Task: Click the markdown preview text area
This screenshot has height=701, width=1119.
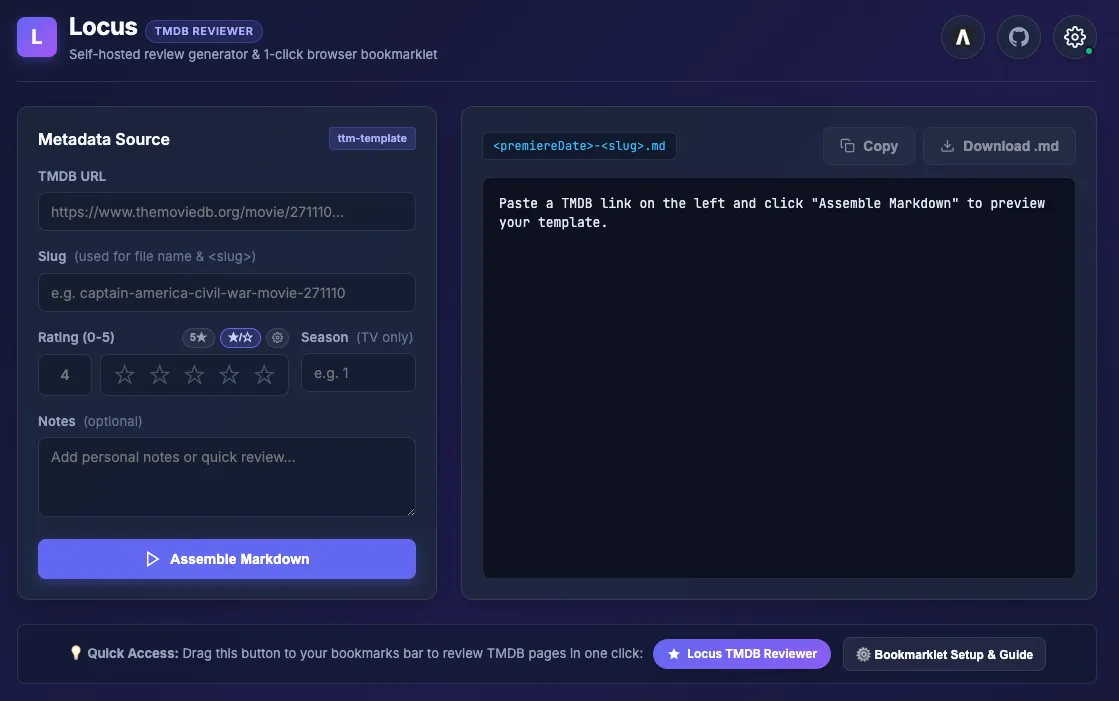Action: coord(779,378)
